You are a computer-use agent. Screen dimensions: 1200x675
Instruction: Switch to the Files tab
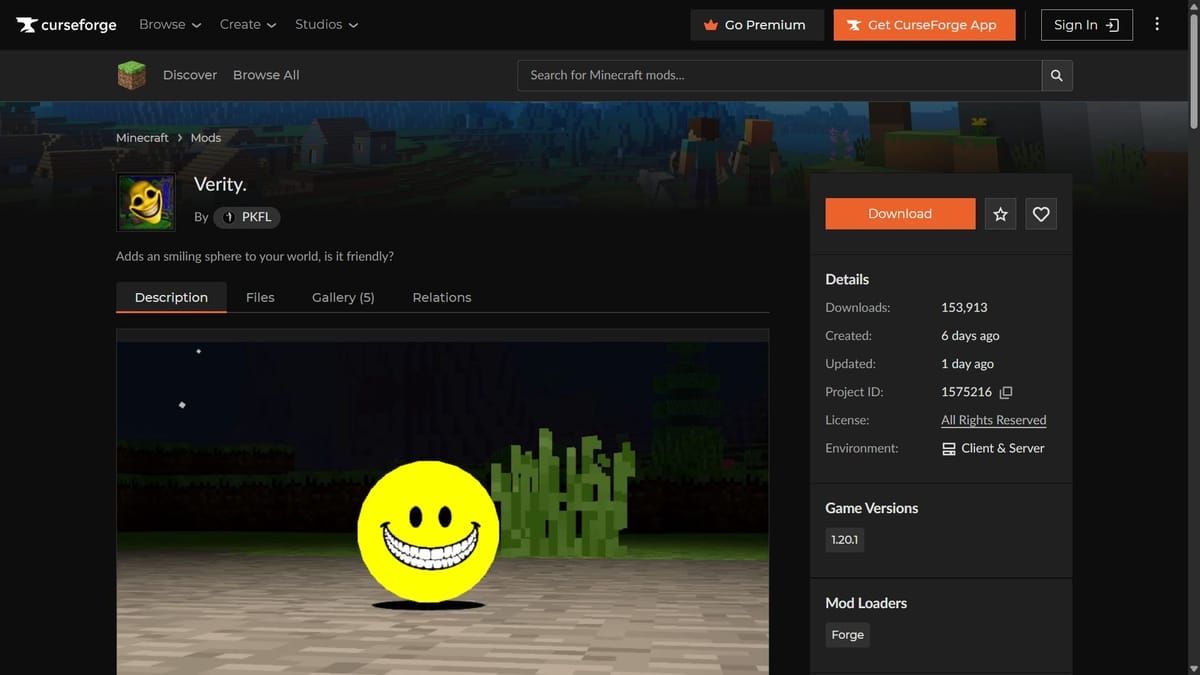point(260,297)
